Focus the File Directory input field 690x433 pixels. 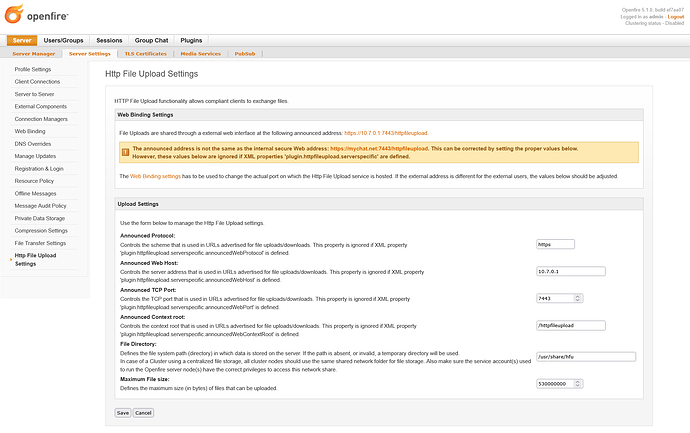[586, 357]
